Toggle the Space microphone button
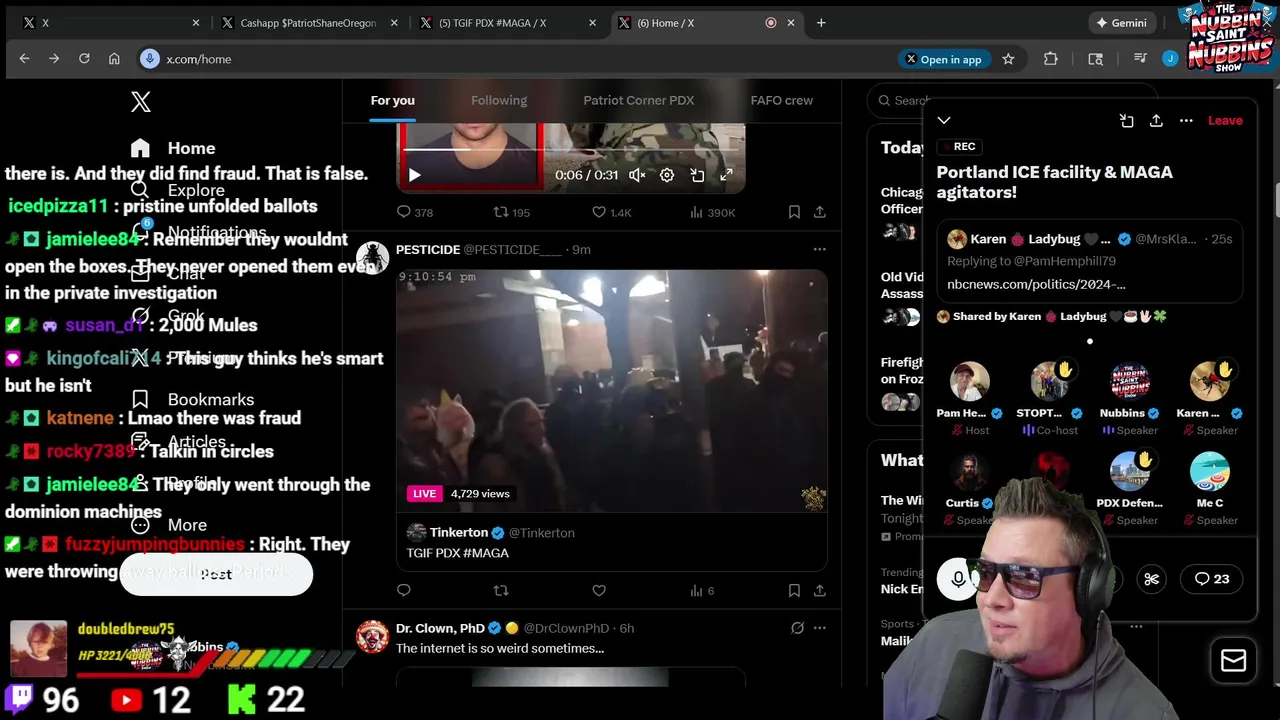Screen dimensions: 1280x720 coord(958,579)
